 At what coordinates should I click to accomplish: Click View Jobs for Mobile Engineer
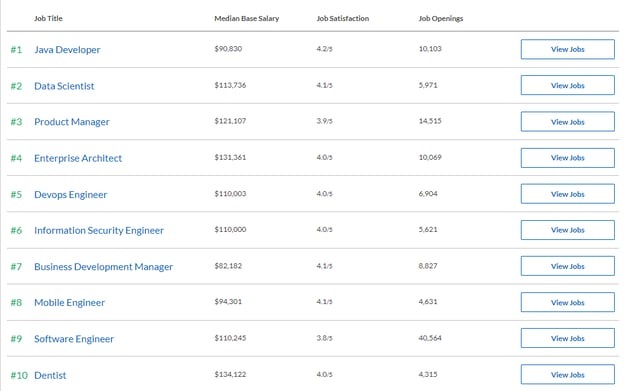(567, 302)
